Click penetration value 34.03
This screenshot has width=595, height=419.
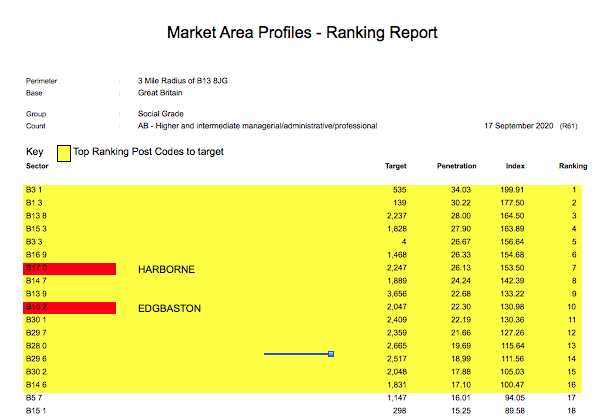[461, 190]
